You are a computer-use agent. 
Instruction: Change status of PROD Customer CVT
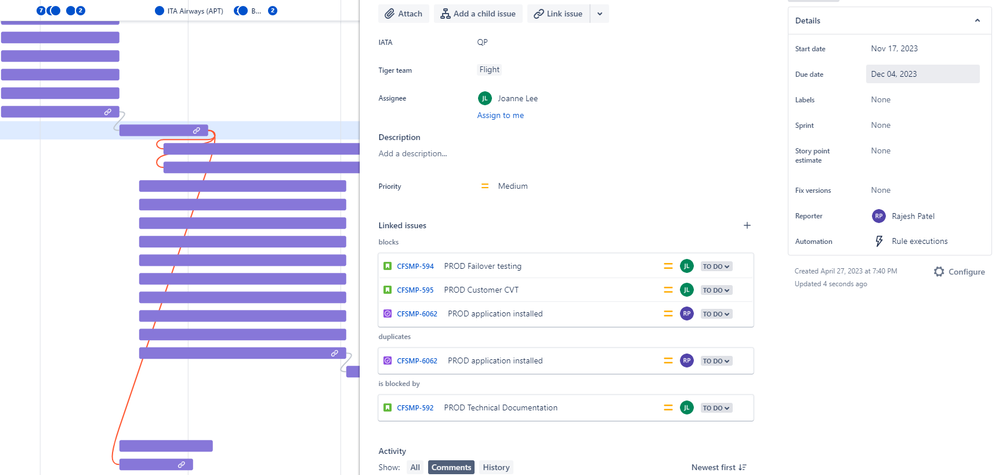717,290
